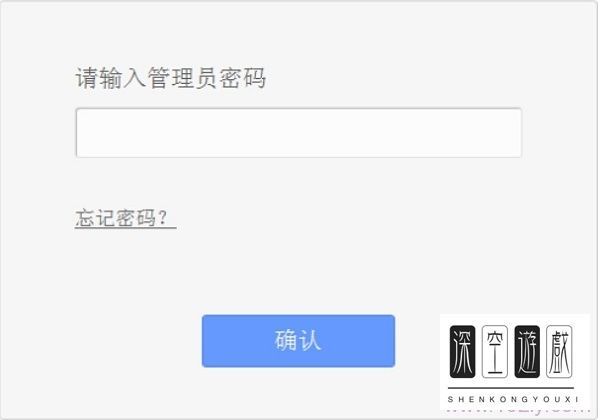The width and height of the screenshot is (600, 420).
Task: Place cursor in the admin password box
Action: pos(299,133)
